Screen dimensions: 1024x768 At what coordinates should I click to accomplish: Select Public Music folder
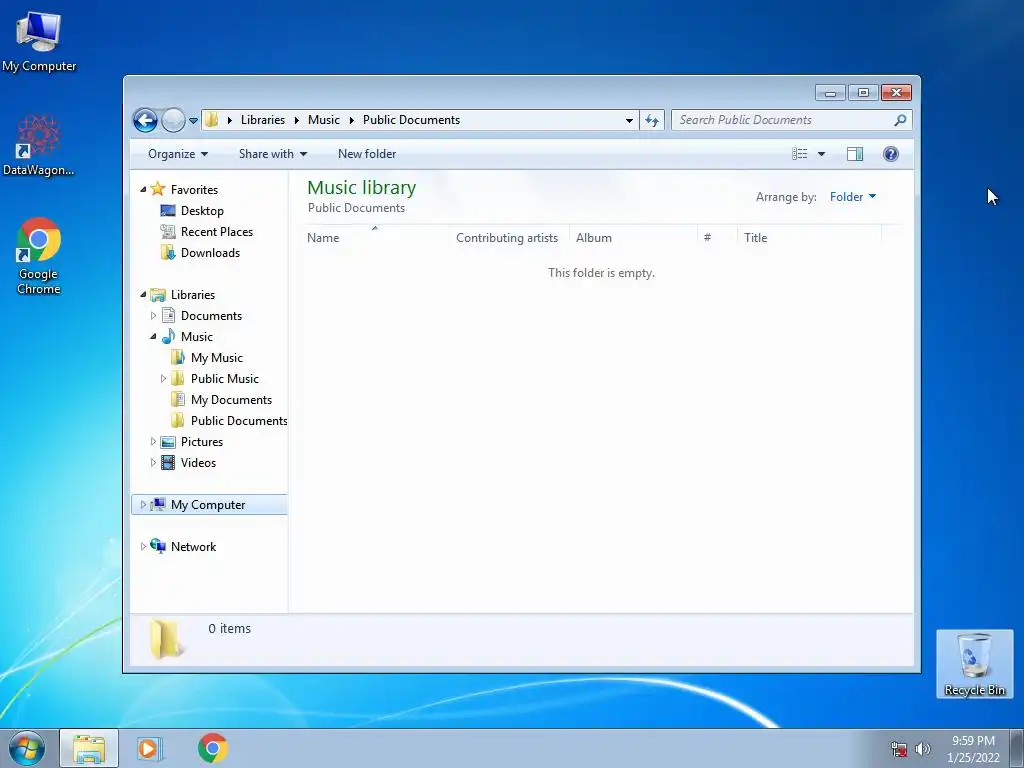point(225,379)
